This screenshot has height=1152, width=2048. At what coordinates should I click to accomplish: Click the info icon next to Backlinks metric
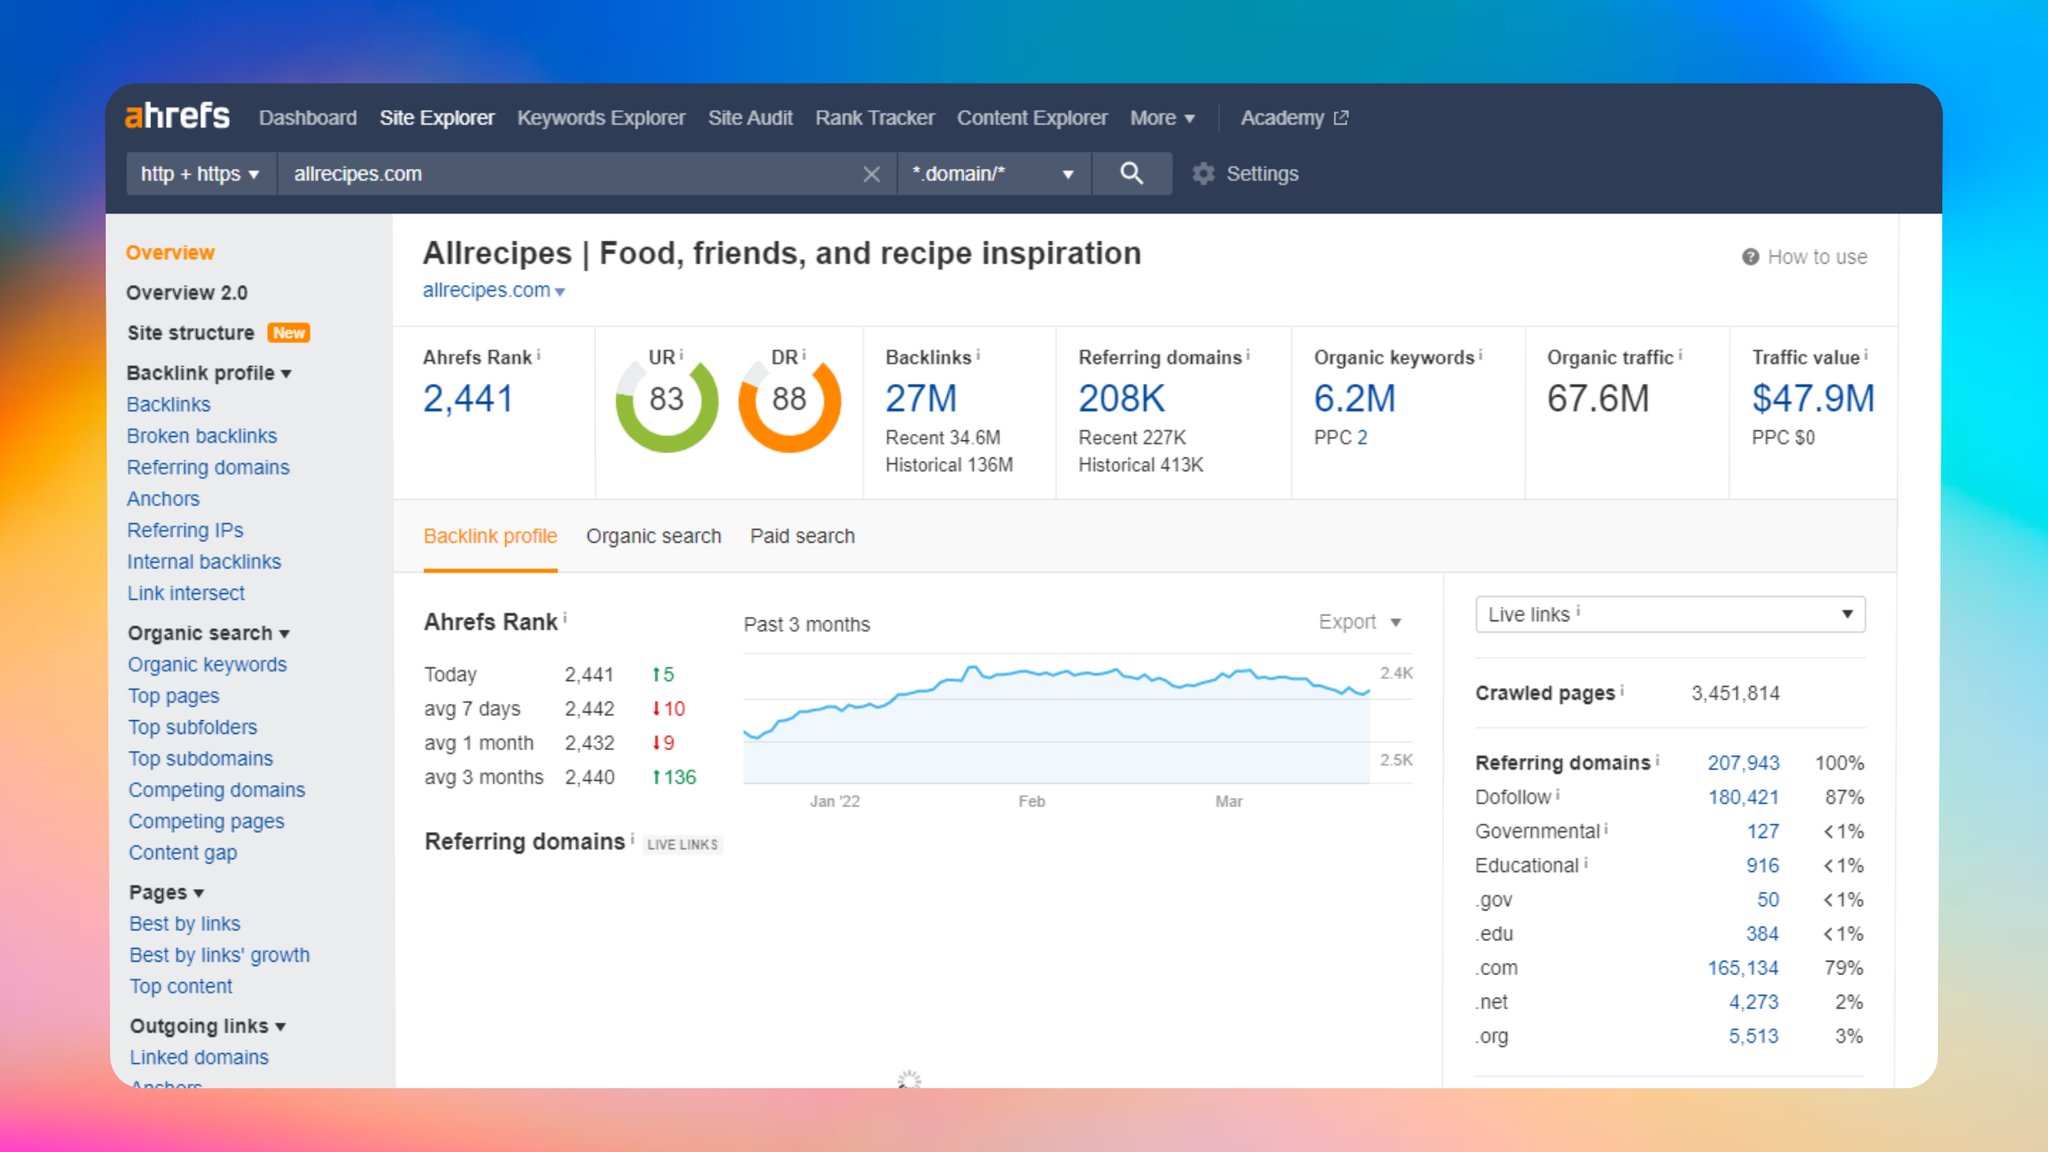click(x=978, y=354)
